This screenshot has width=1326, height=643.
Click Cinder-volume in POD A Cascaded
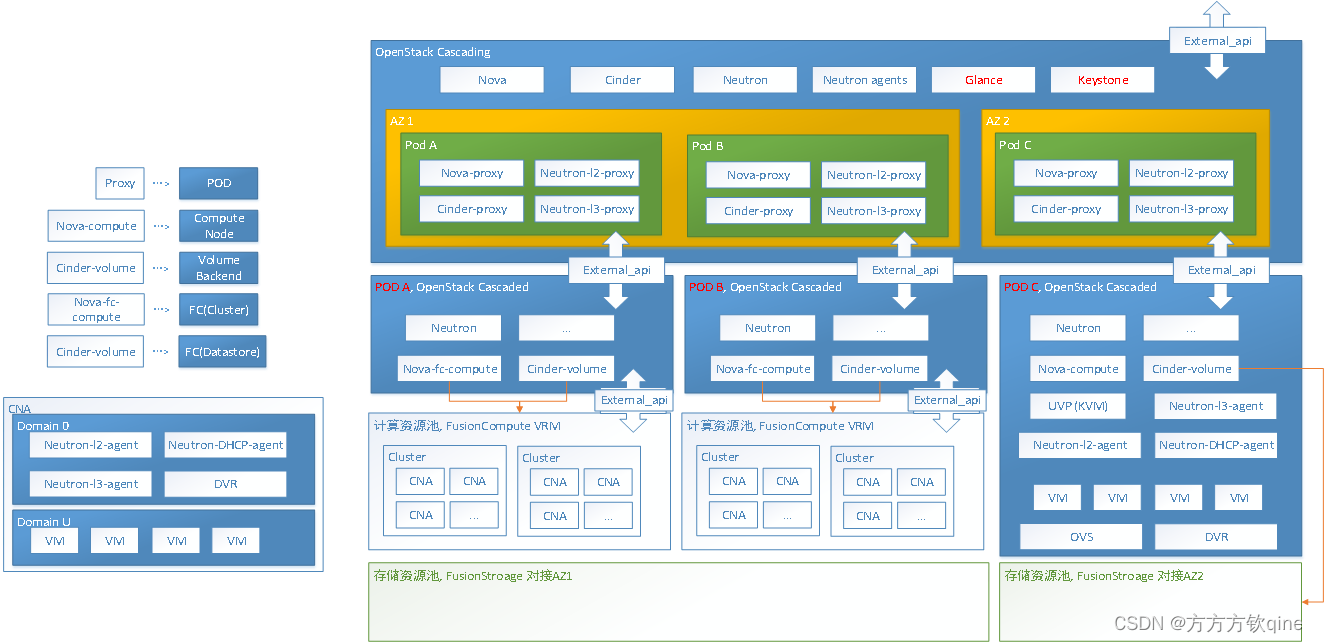[x=566, y=369]
